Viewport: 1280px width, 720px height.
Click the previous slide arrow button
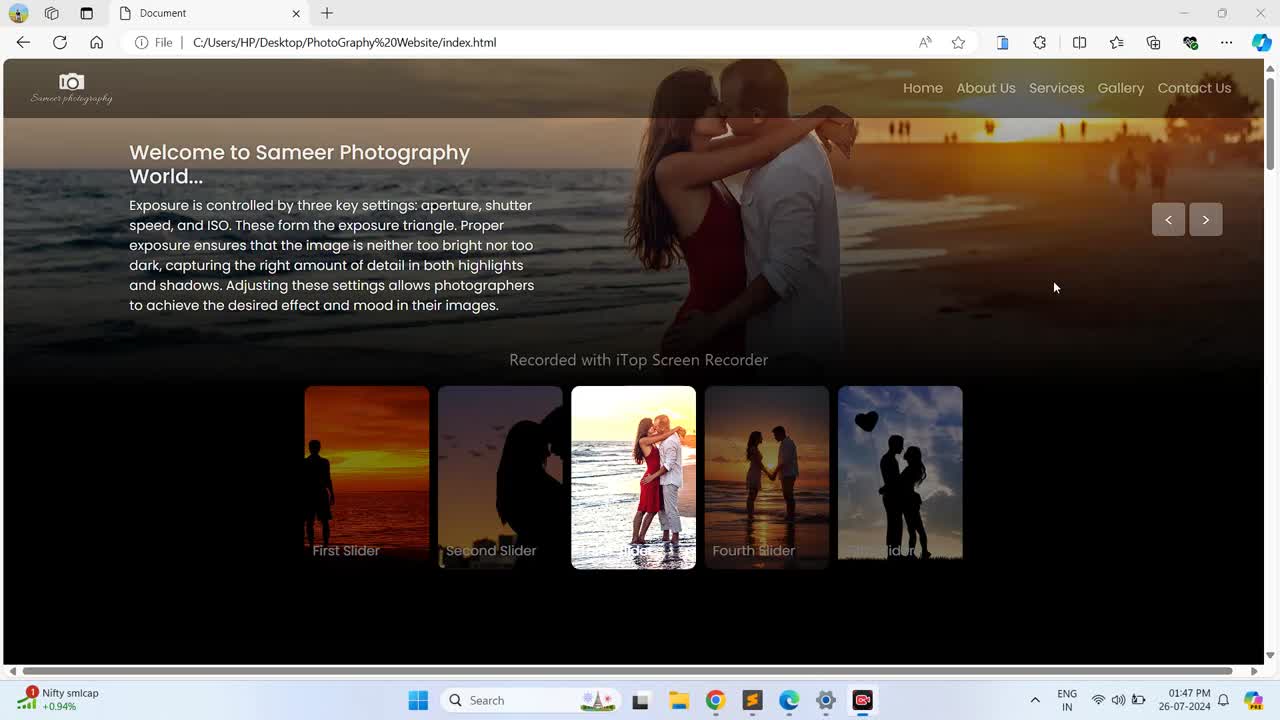(x=1168, y=220)
